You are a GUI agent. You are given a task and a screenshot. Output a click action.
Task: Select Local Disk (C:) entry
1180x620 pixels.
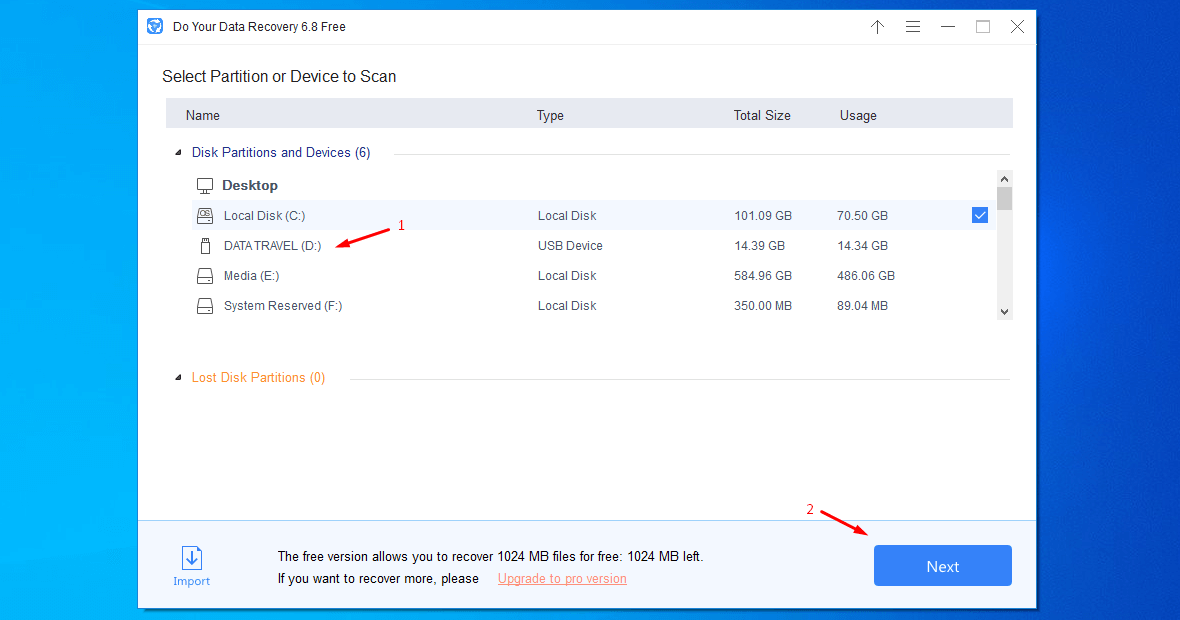point(592,215)
